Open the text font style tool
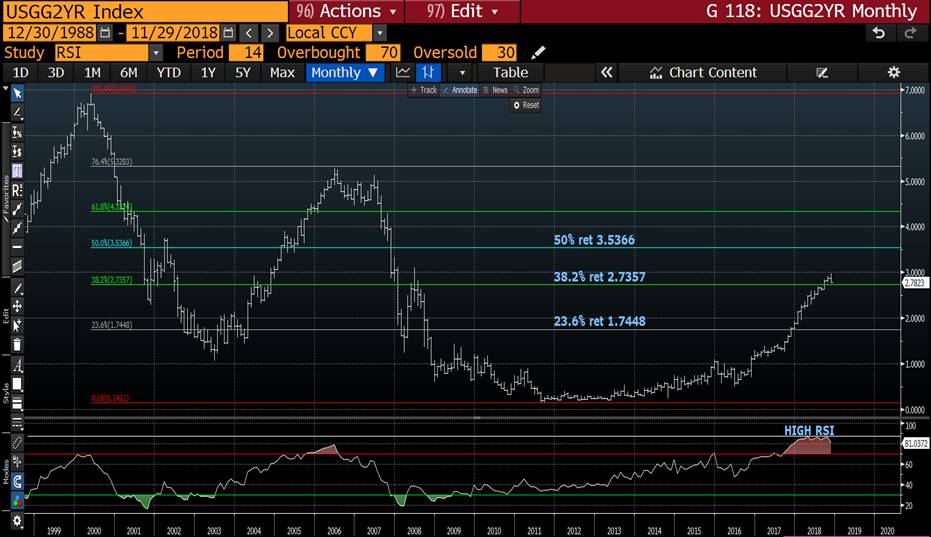Screen dimensions: 931x537 (17, 365)
